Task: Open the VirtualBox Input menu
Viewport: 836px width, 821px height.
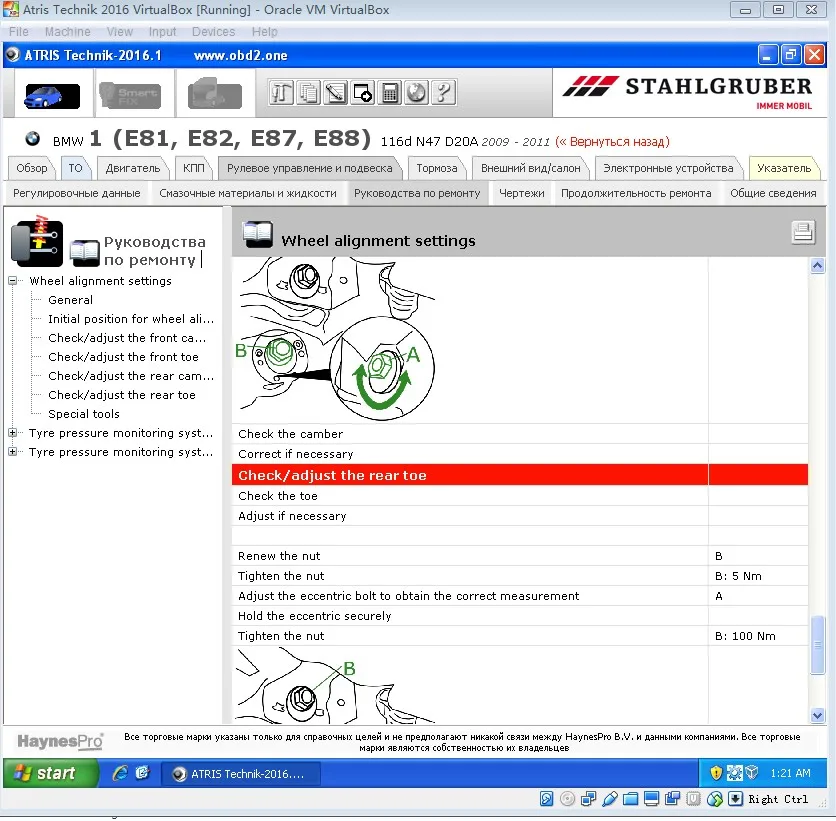Action: [x=162, y=32]
